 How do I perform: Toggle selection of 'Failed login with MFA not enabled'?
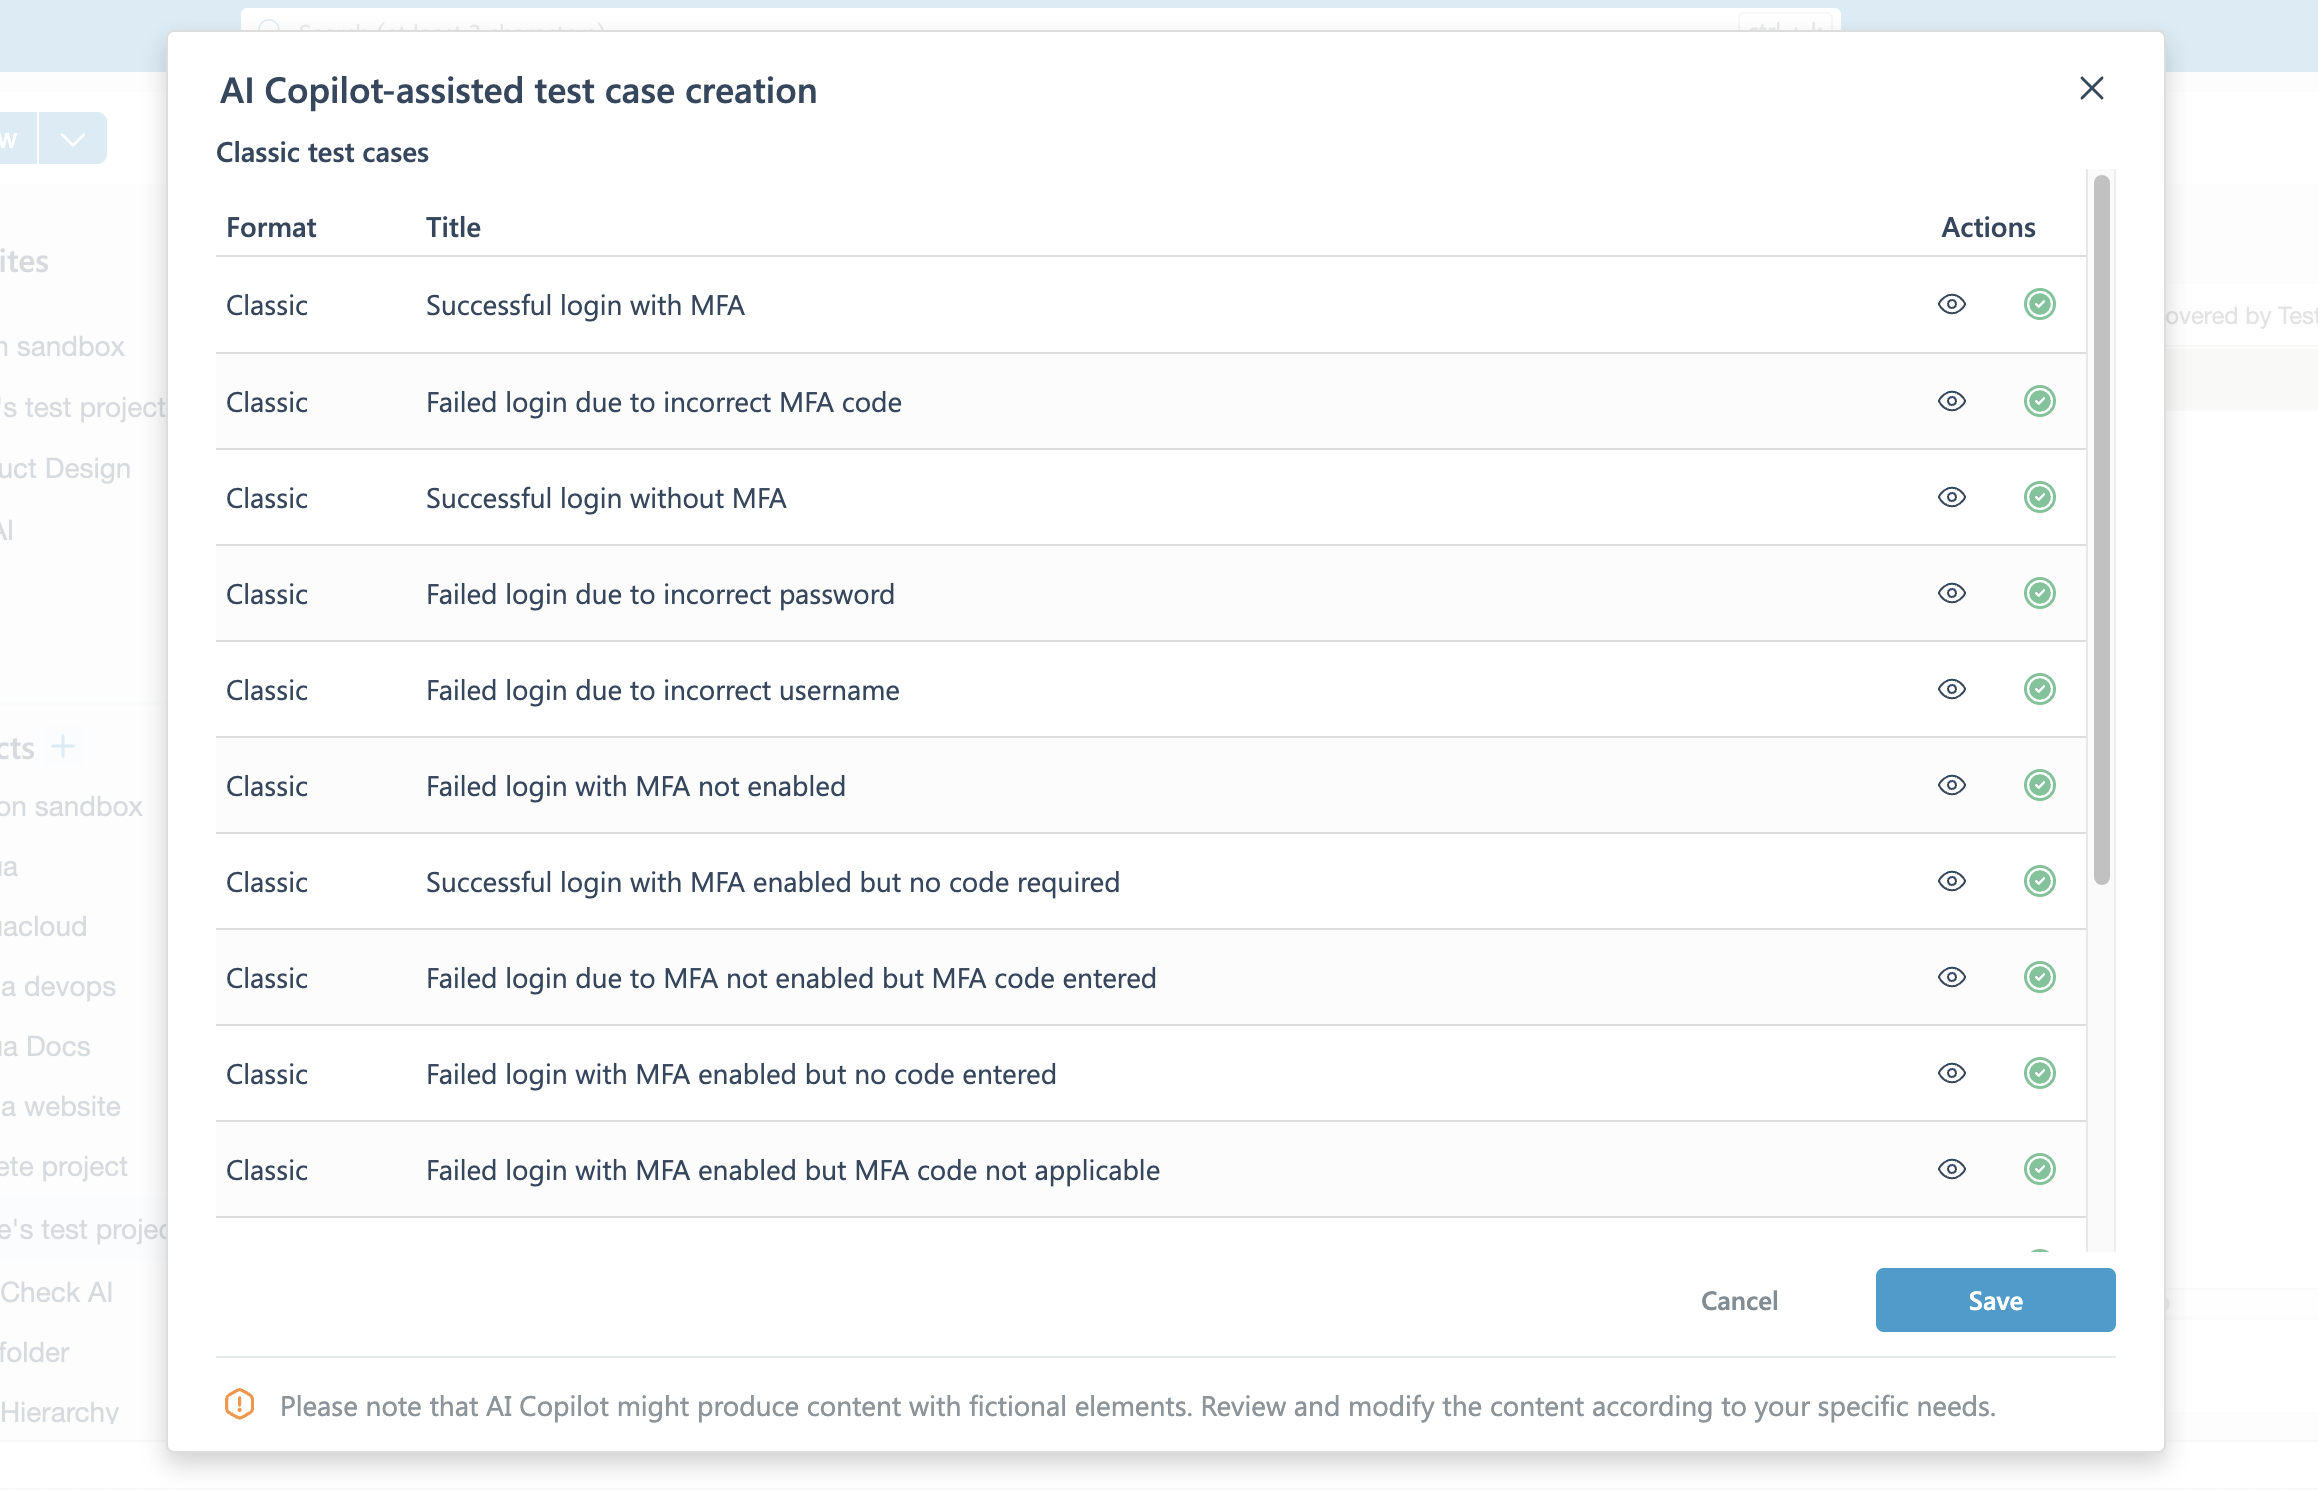pyautogui.click(x=2039, y=785)
